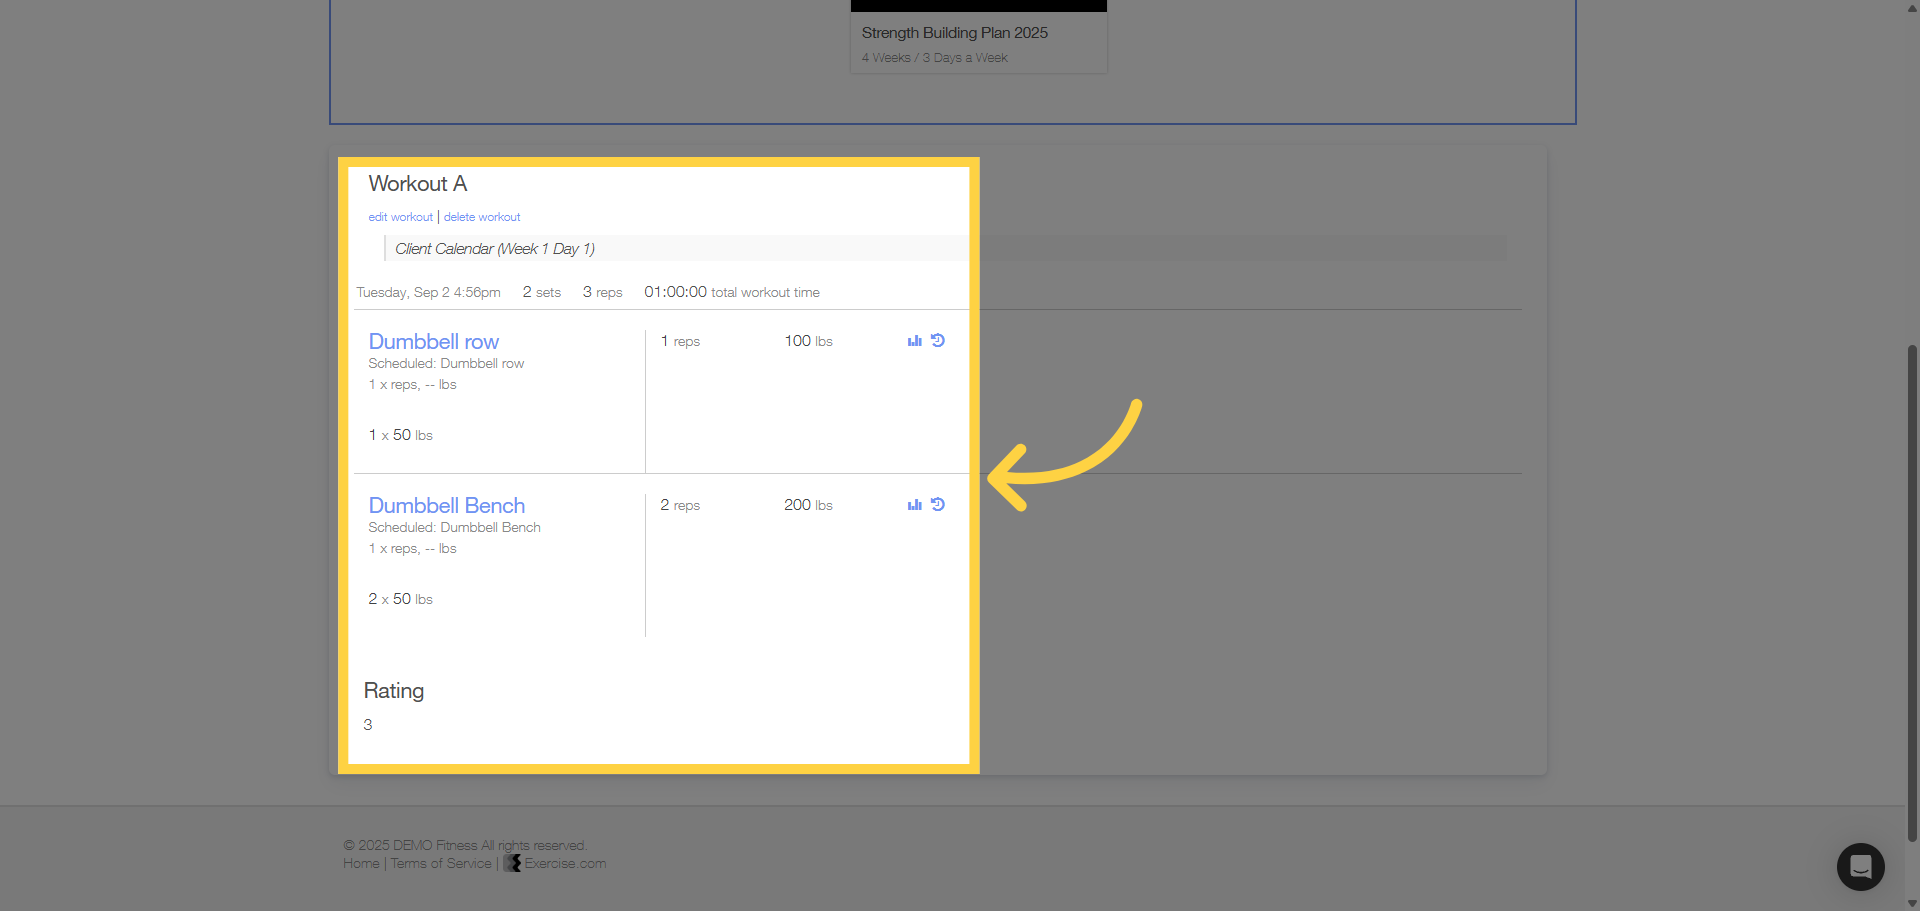Open the chat support bubble
The width and height of the screenshot is (1920, 911).
[x=1860, y=866]
